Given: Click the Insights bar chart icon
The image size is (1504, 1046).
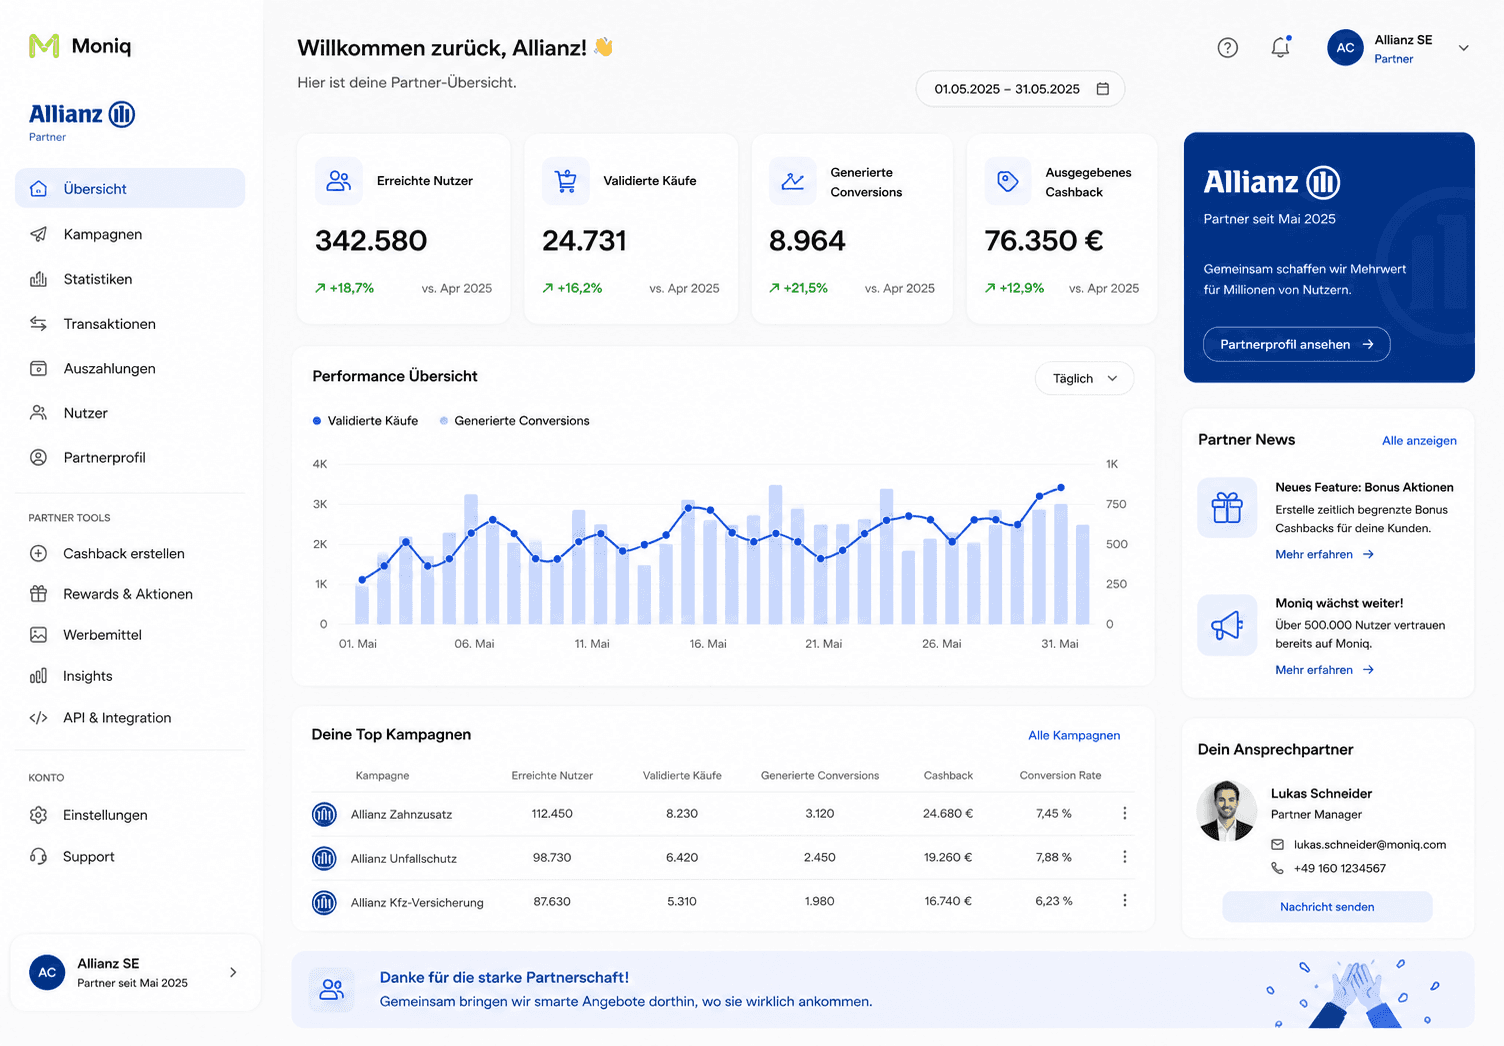Looking at the screenshot, I should (x=38, y=676).
